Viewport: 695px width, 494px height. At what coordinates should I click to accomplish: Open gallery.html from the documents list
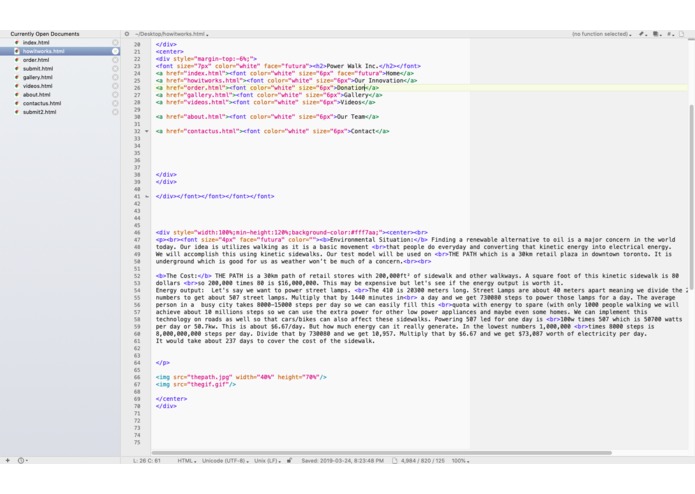point(37,77)
